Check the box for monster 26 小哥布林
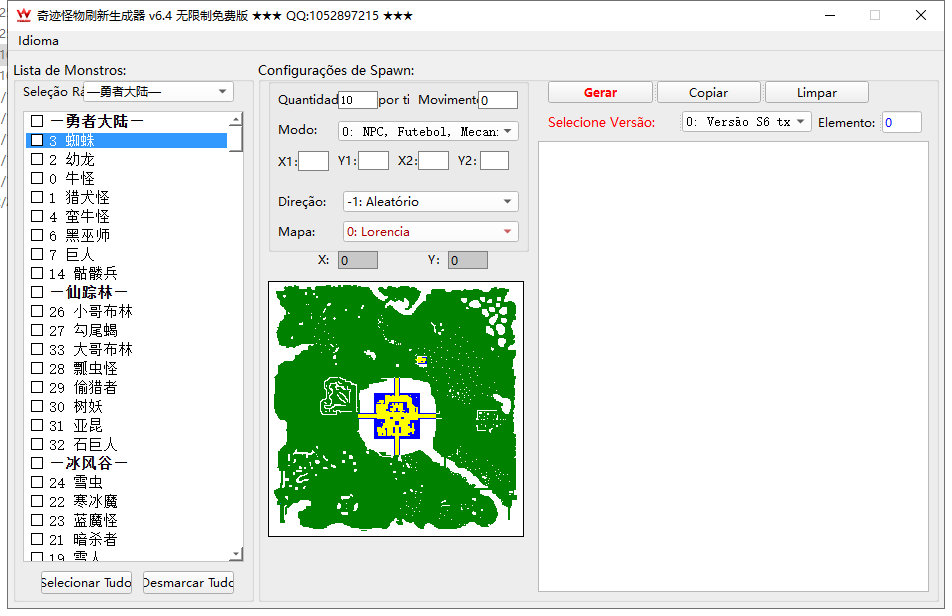The width and height of the screenshot is (952, 616). click(37, 311)
